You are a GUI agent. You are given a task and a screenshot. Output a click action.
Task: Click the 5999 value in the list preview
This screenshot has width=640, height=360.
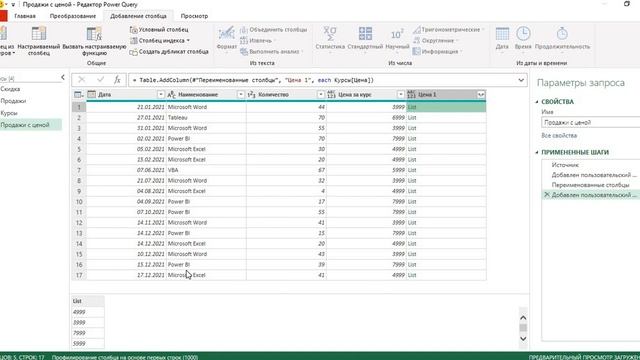pyautogui.click(x=88, y=344)
